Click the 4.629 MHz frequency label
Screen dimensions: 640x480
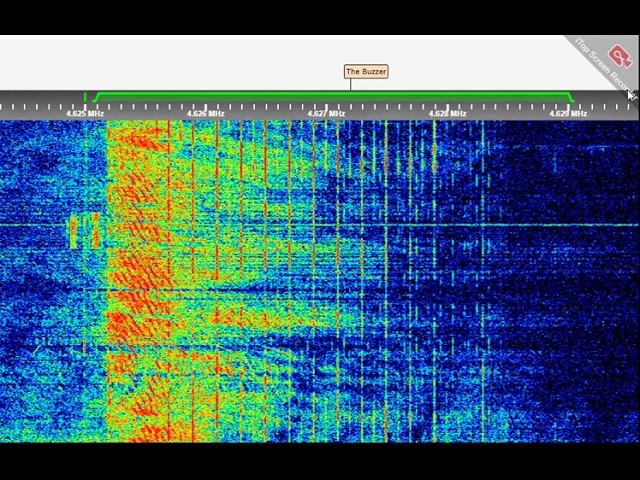coord(568,113)
